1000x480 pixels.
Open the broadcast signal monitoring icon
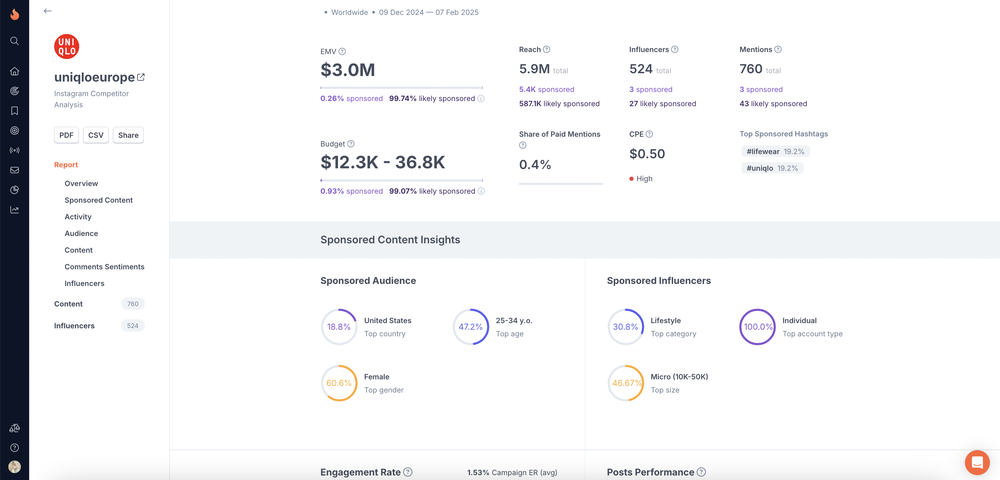(x=15, y=150)
